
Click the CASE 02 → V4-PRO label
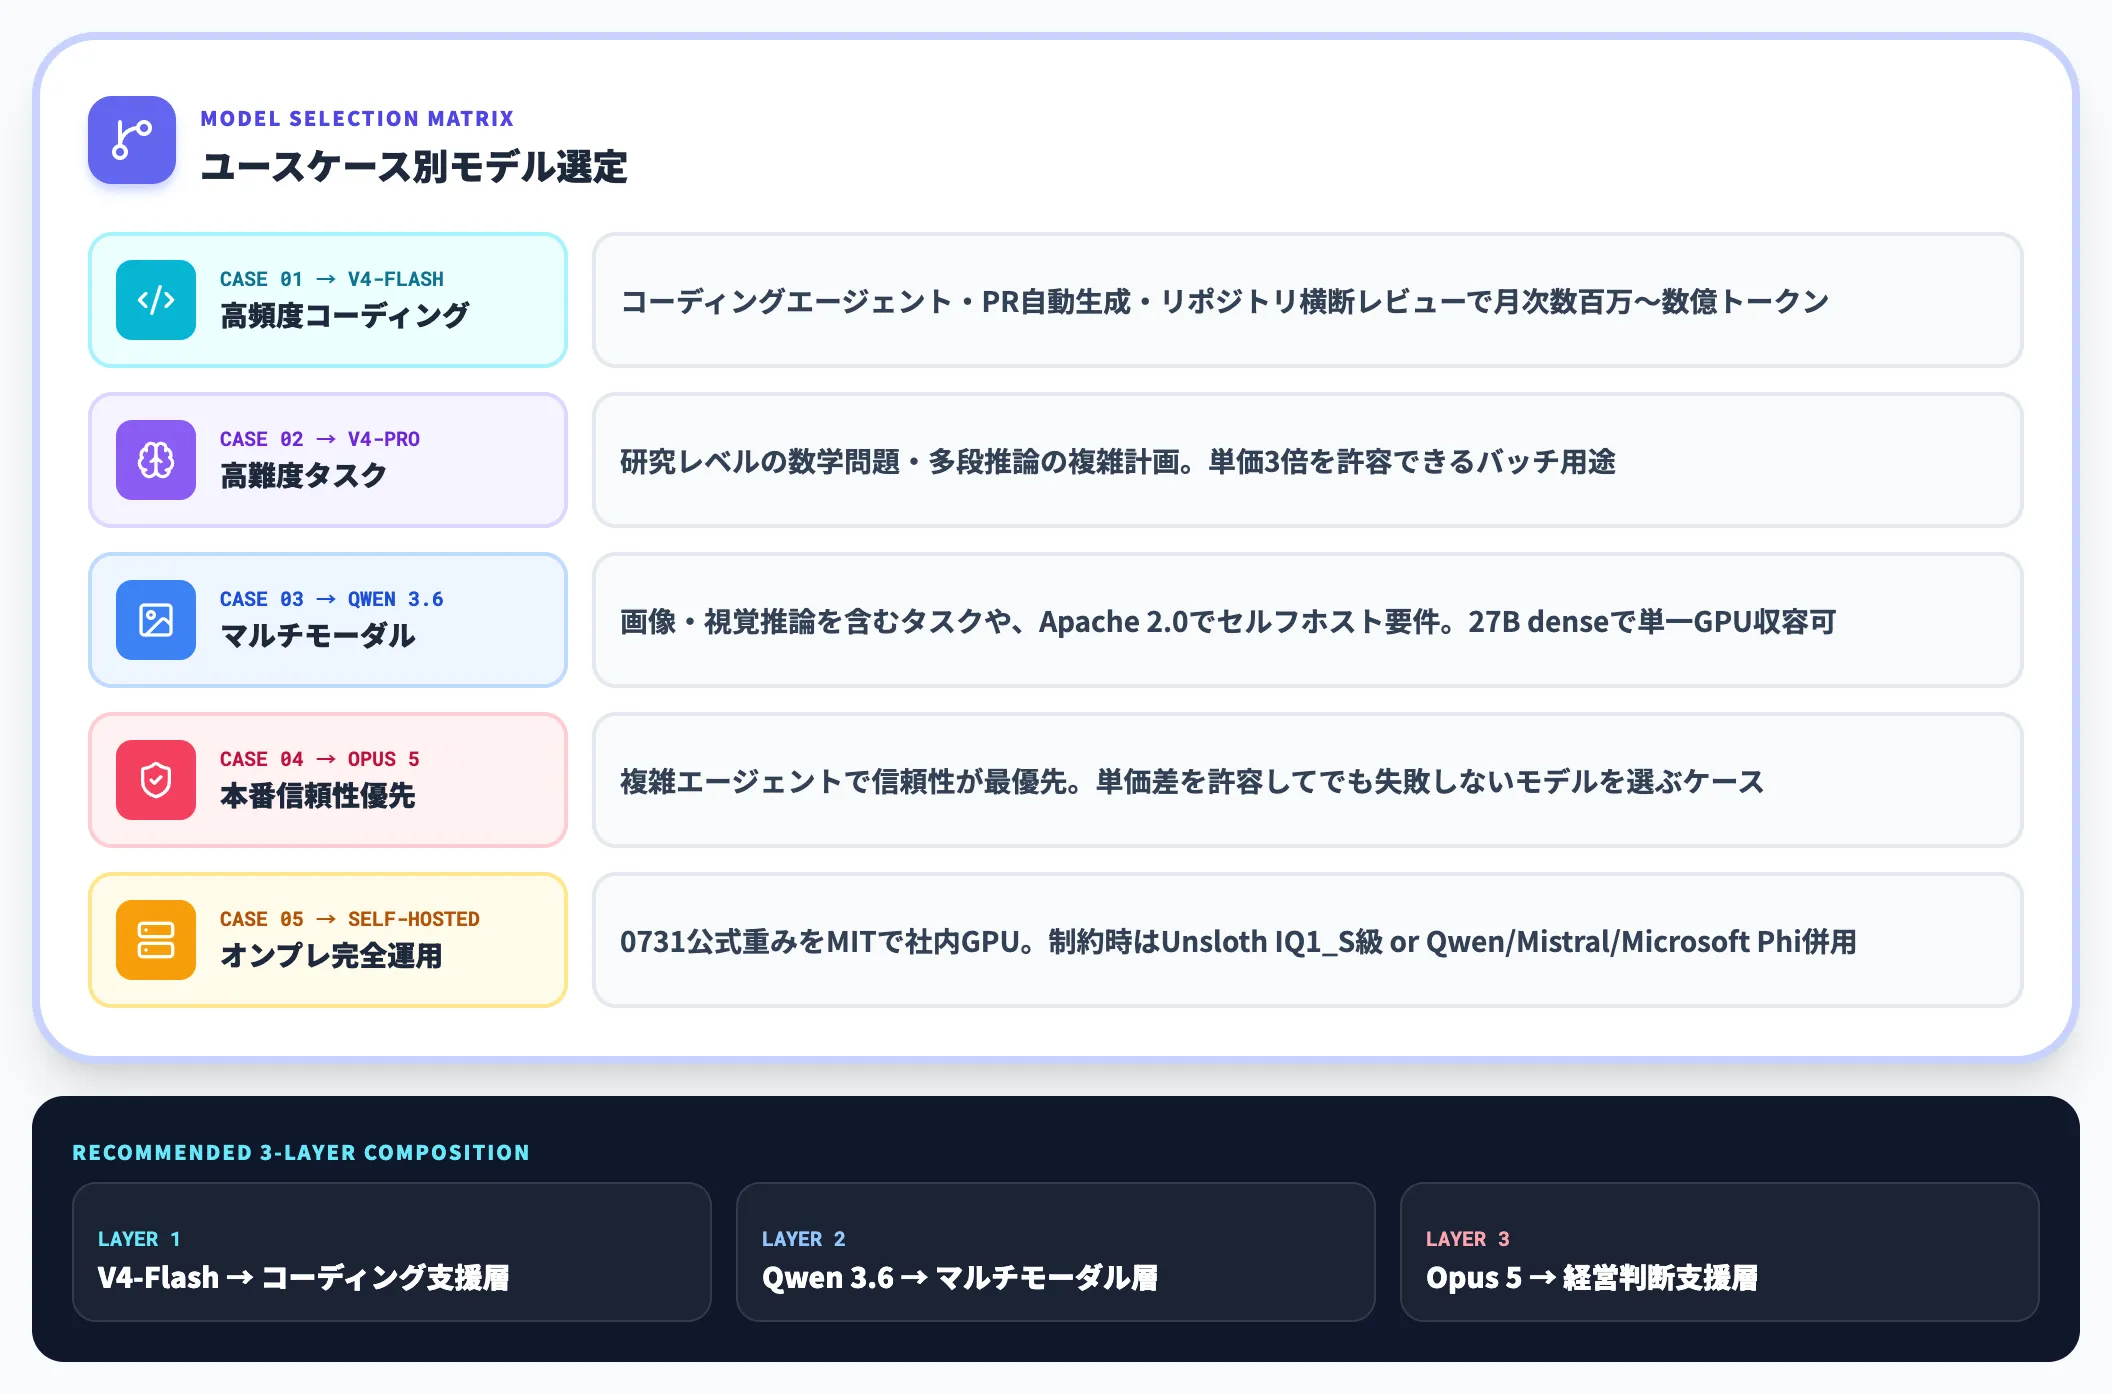(320, 439)
